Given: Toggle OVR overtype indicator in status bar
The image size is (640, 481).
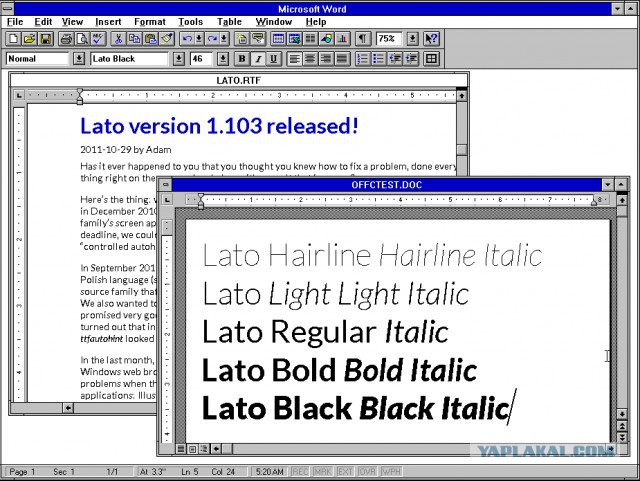Looking at the screenshot, I should point(367,472).
